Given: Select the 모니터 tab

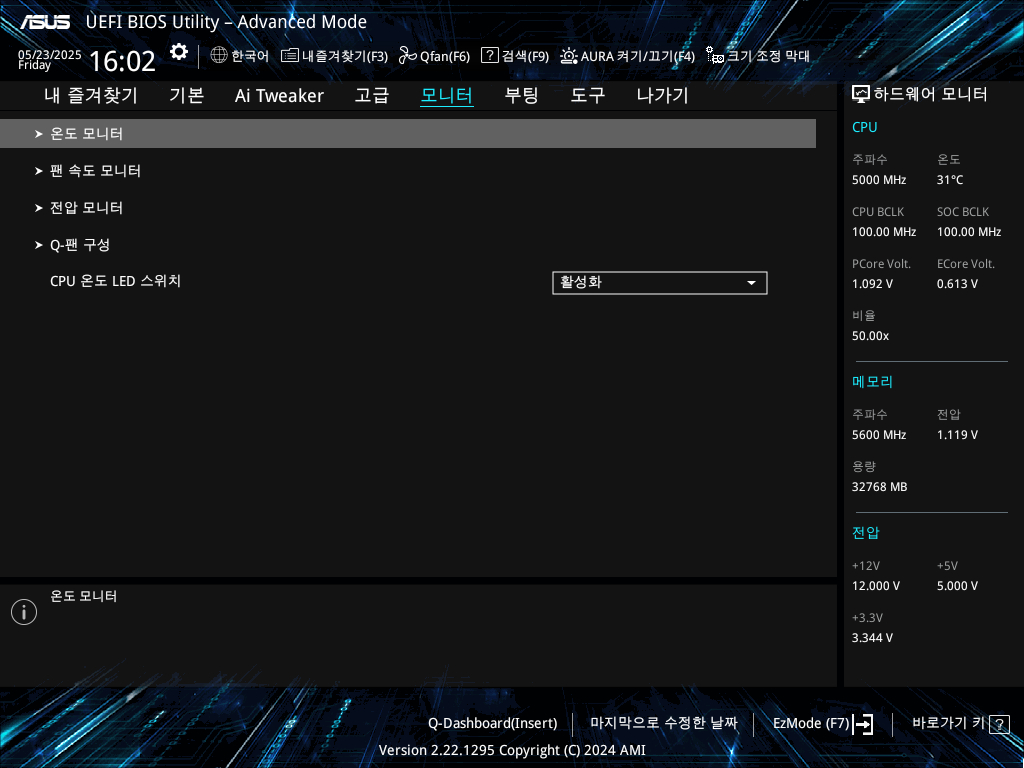Looking at the screenshot, I should pos(447,95).
